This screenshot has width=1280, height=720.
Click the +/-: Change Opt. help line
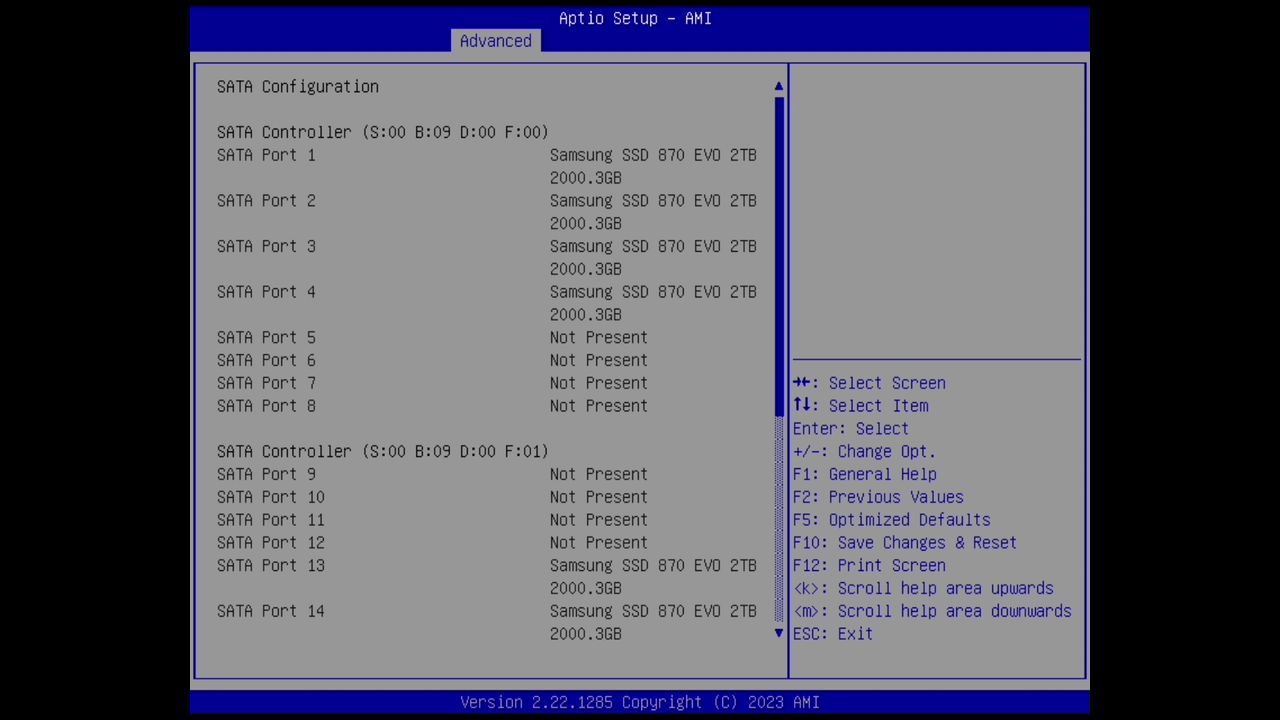coord(865,452)
